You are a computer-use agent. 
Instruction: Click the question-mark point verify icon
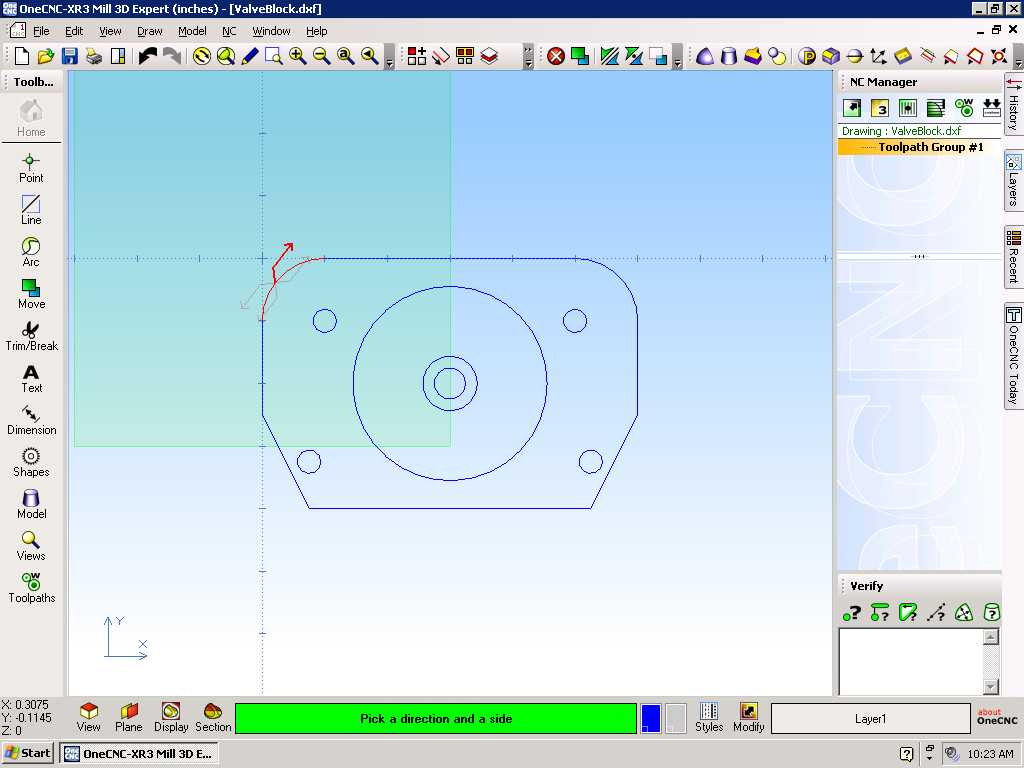pyautogui.click(x=852, y=613)
